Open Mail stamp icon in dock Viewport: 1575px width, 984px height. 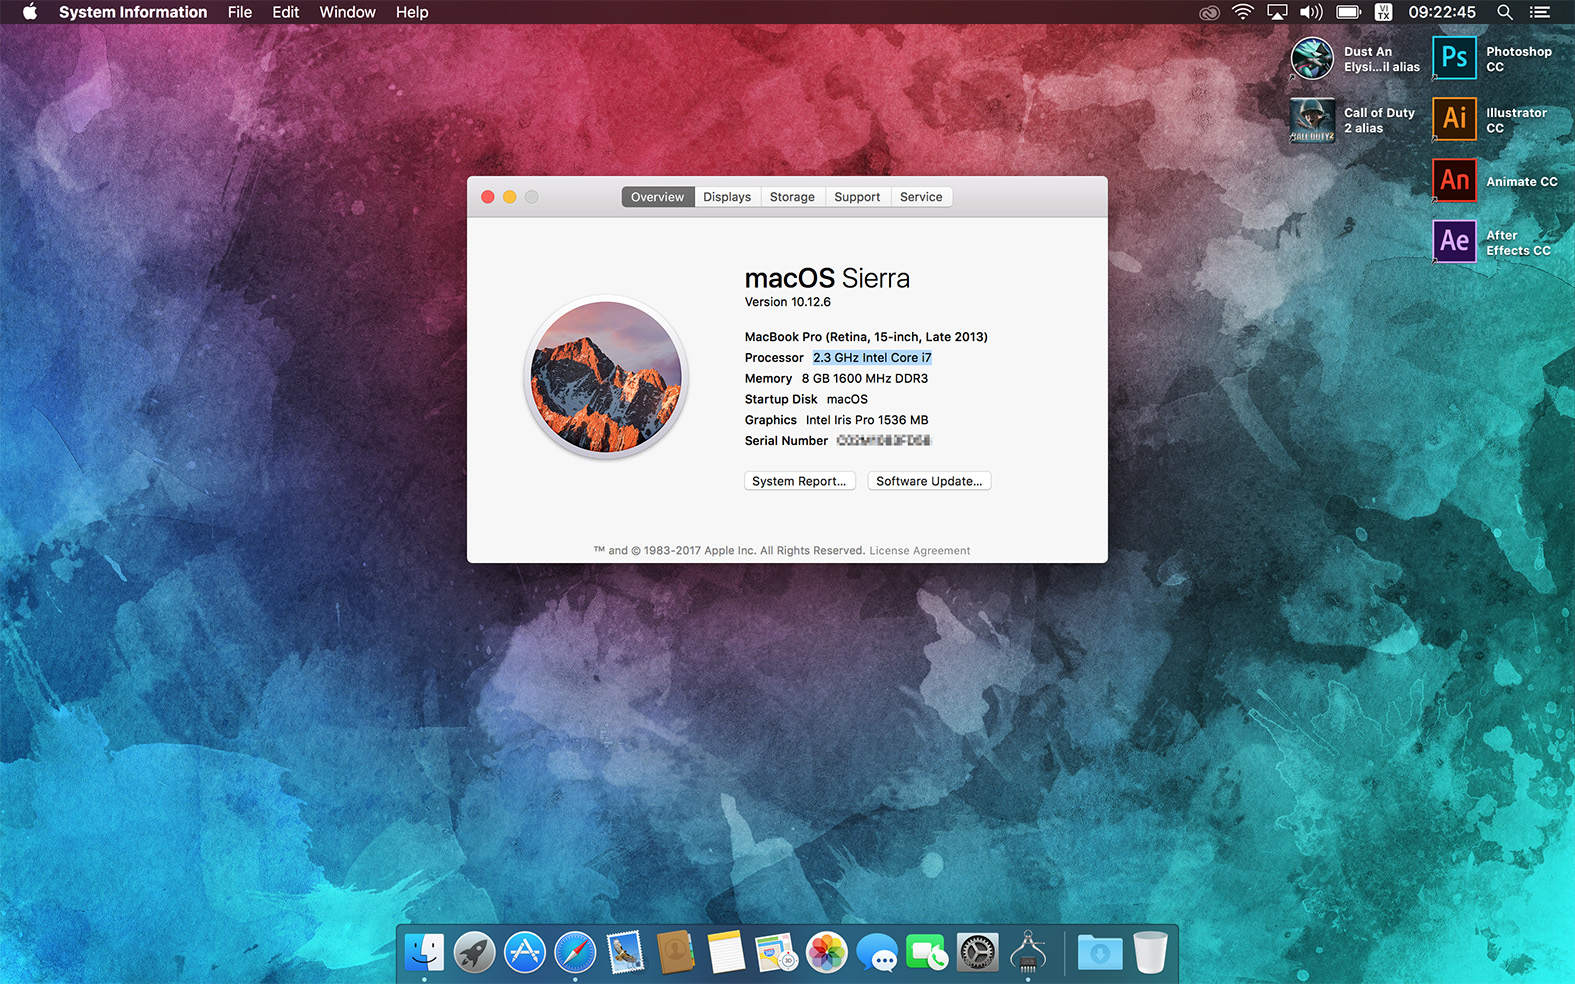click(625, 952)
